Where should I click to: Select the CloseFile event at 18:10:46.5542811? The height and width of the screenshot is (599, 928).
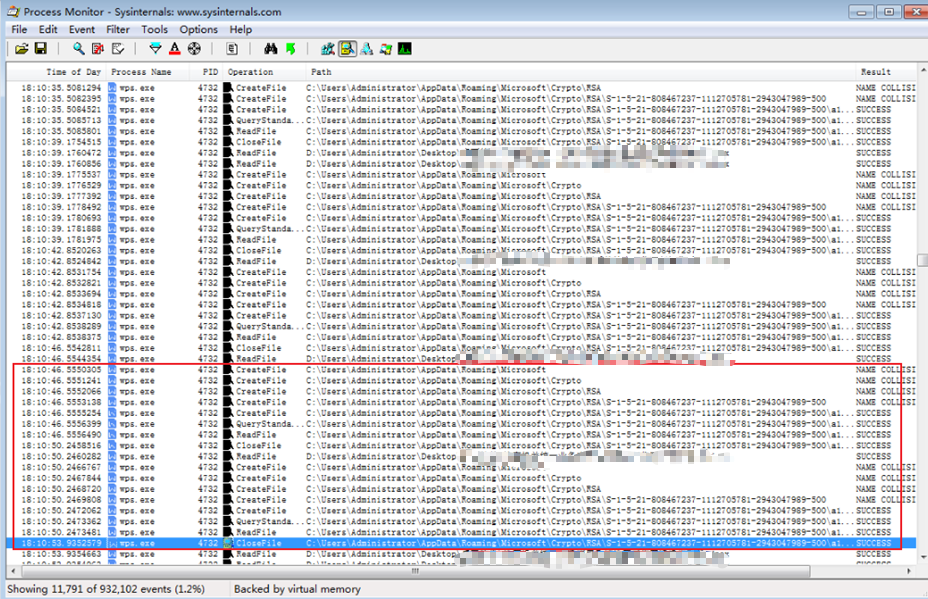point(462,348)
